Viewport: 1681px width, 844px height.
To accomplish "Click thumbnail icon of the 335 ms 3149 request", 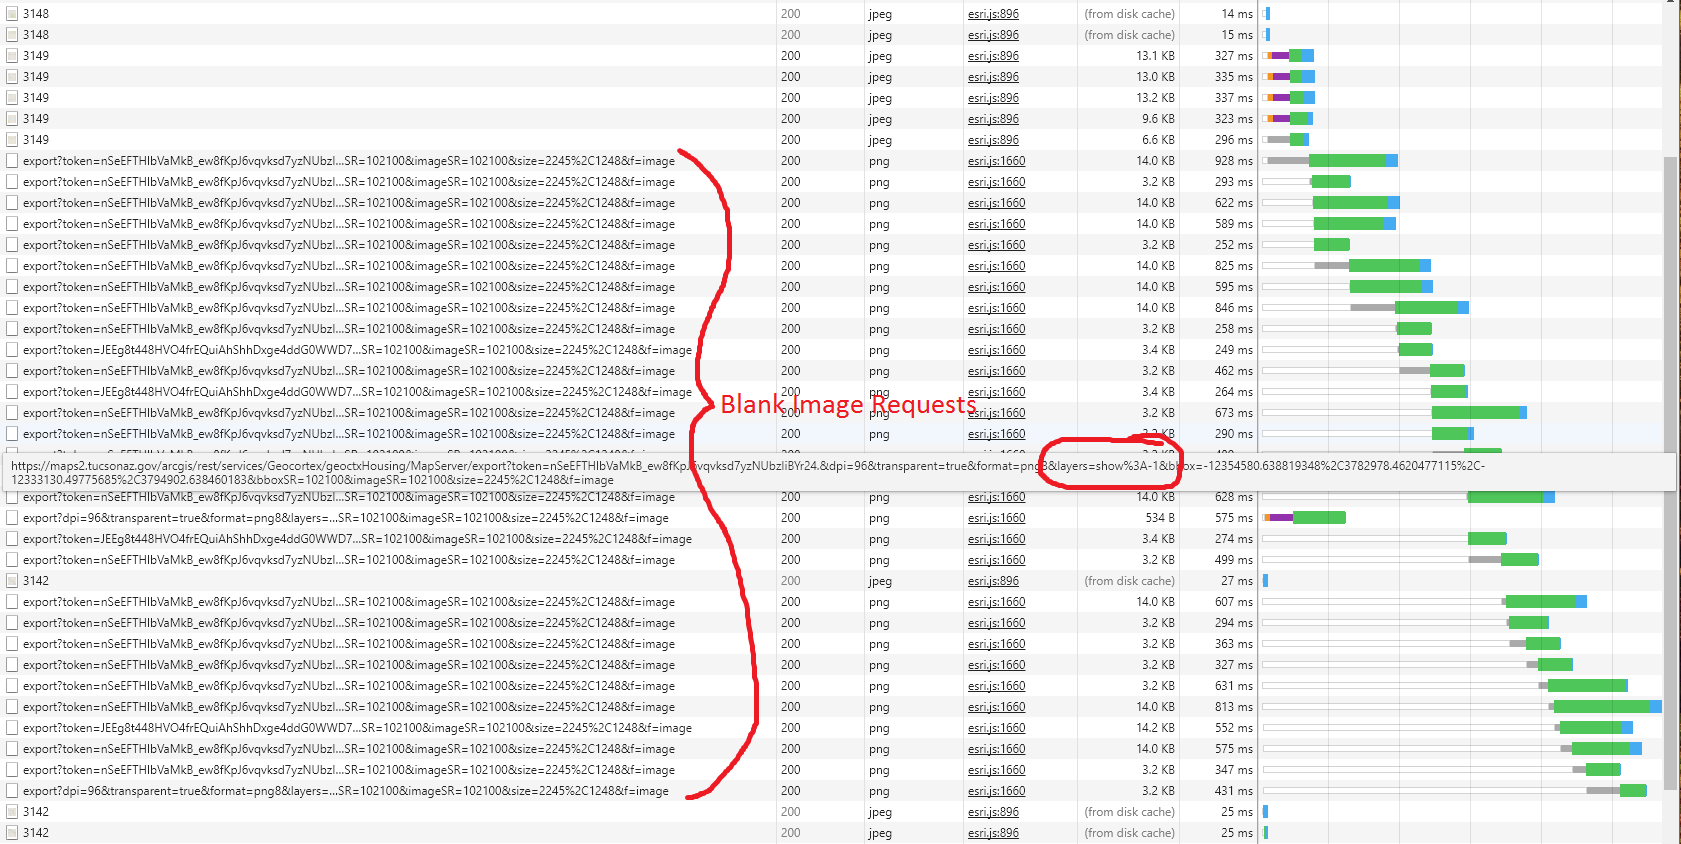I will coord(12,77).
